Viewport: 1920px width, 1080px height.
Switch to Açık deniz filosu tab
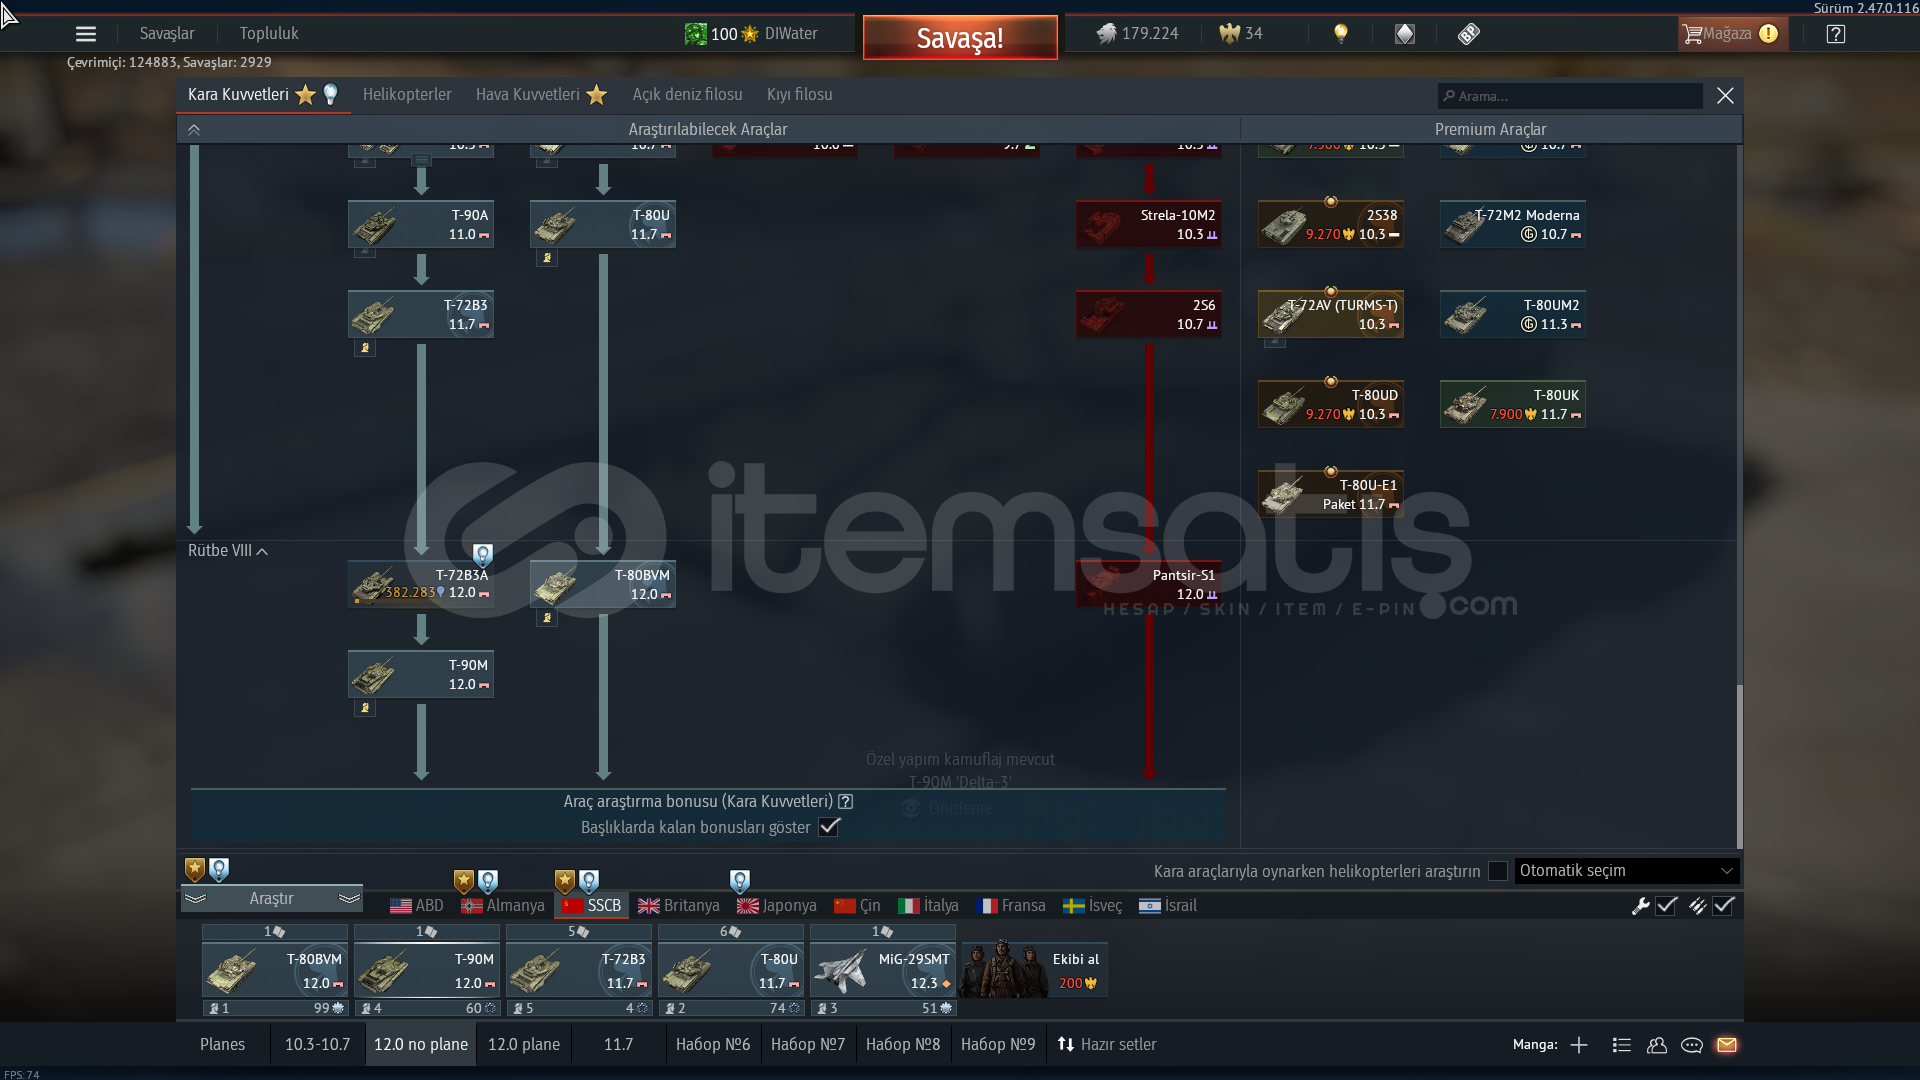[687, 95]
